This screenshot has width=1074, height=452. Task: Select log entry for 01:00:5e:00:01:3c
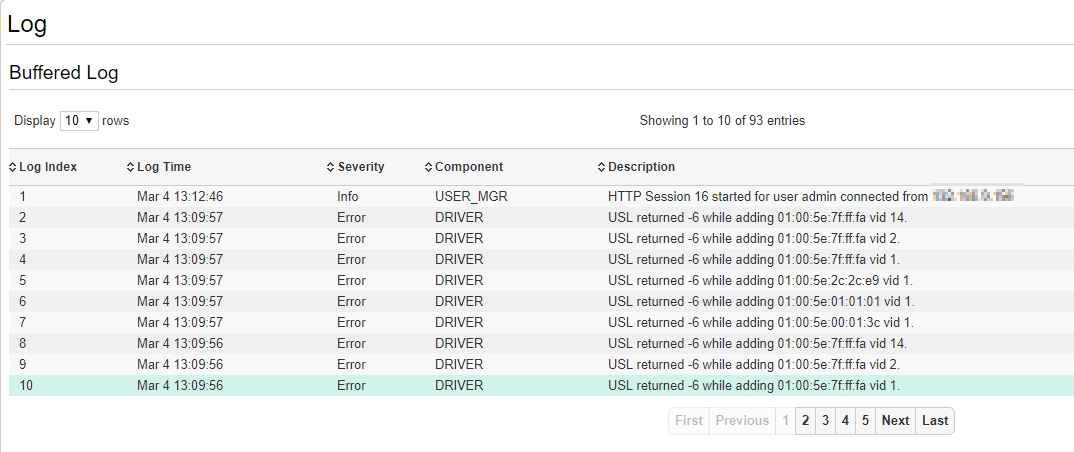[760, 323]
